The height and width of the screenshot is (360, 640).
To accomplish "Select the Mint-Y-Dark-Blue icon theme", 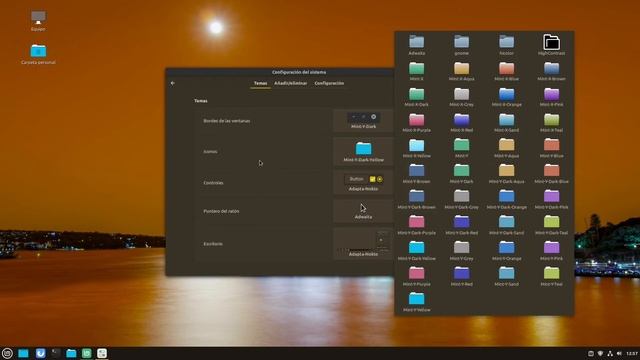I will pyautogui.click(x=551, y=173).
